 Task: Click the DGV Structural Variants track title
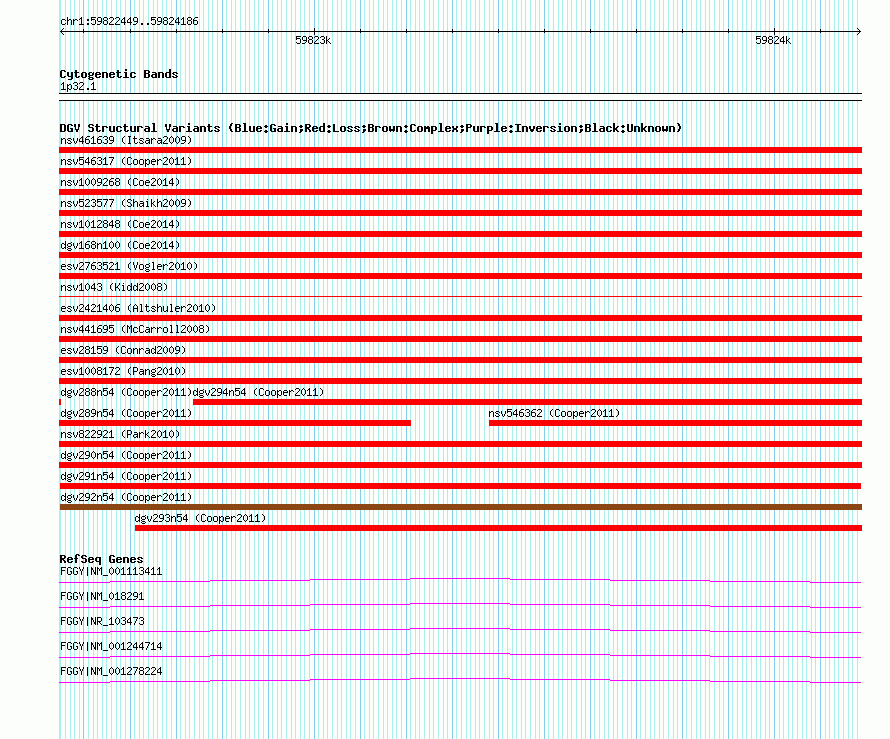click(371, 128)
